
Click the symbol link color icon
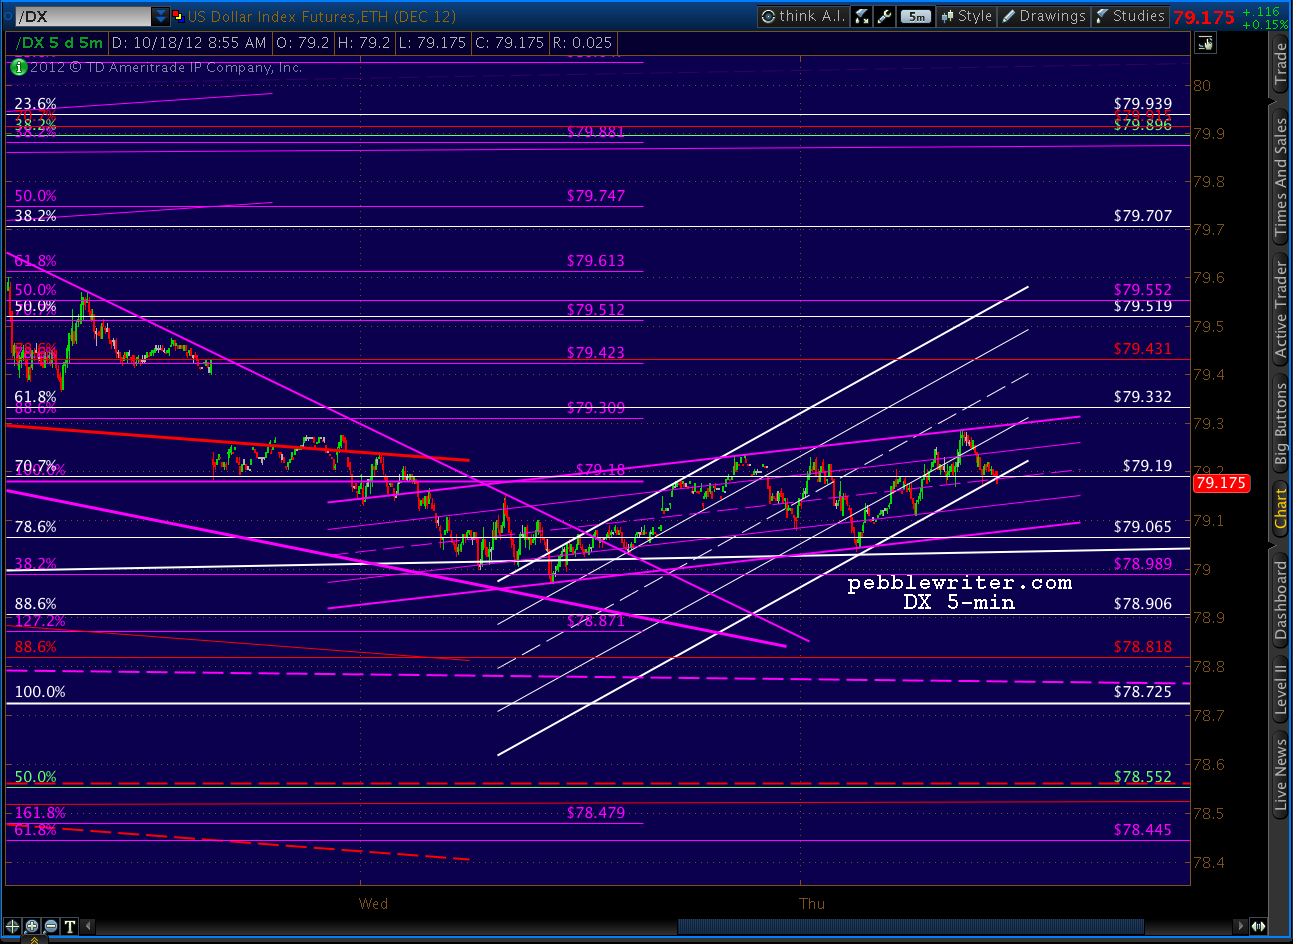point(178,16)
